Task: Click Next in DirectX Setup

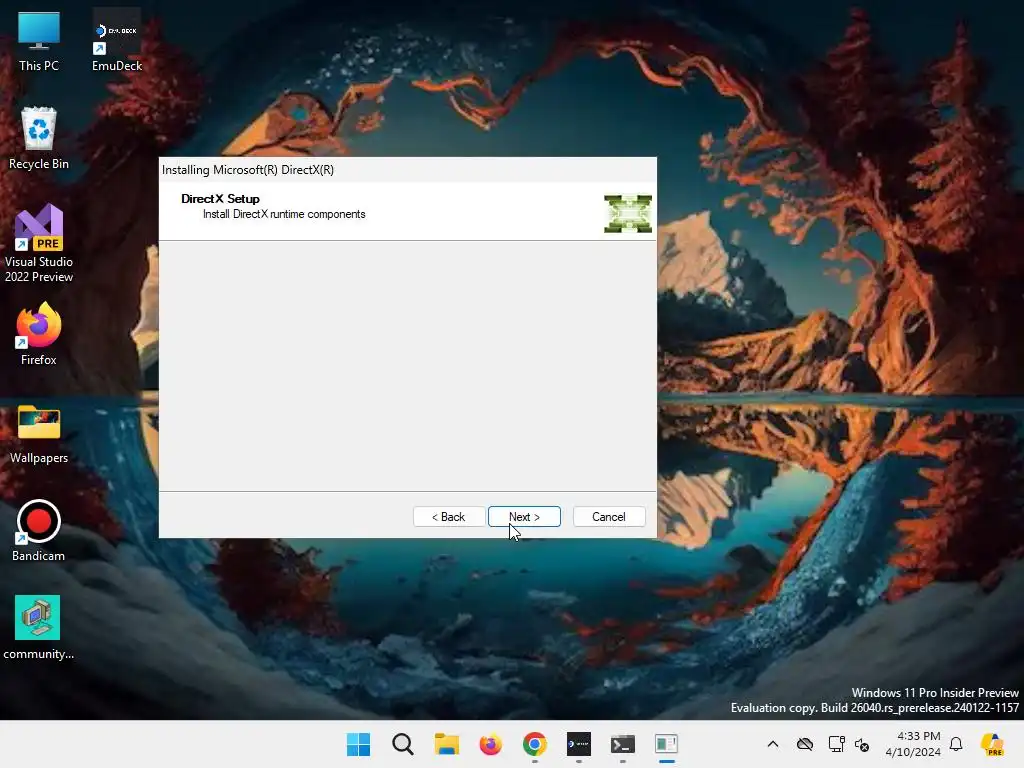Action: tap(524, 517)
